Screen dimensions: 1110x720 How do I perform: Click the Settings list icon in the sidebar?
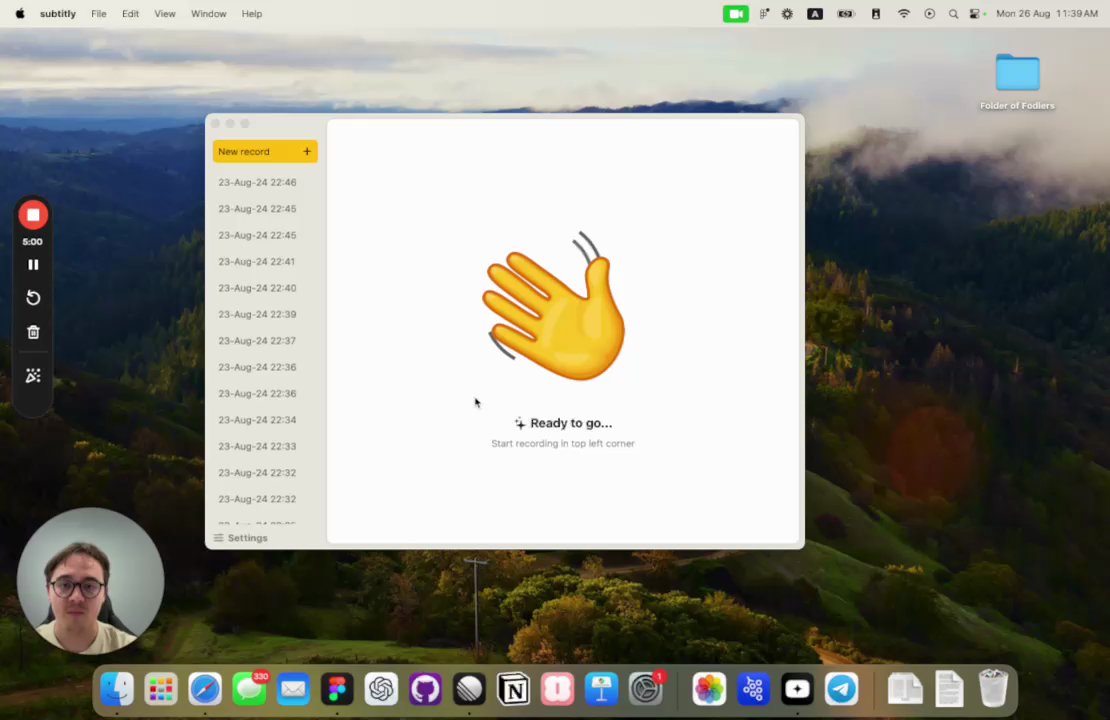click(218, 538)
